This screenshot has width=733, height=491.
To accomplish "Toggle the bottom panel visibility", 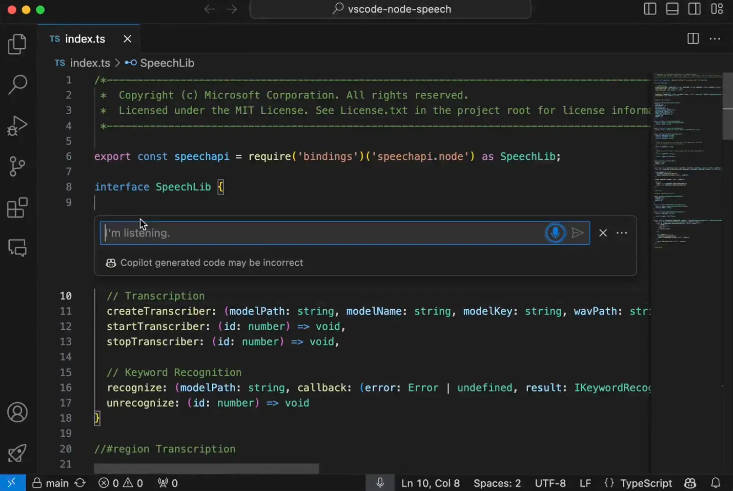I will (x=672, y=9).
